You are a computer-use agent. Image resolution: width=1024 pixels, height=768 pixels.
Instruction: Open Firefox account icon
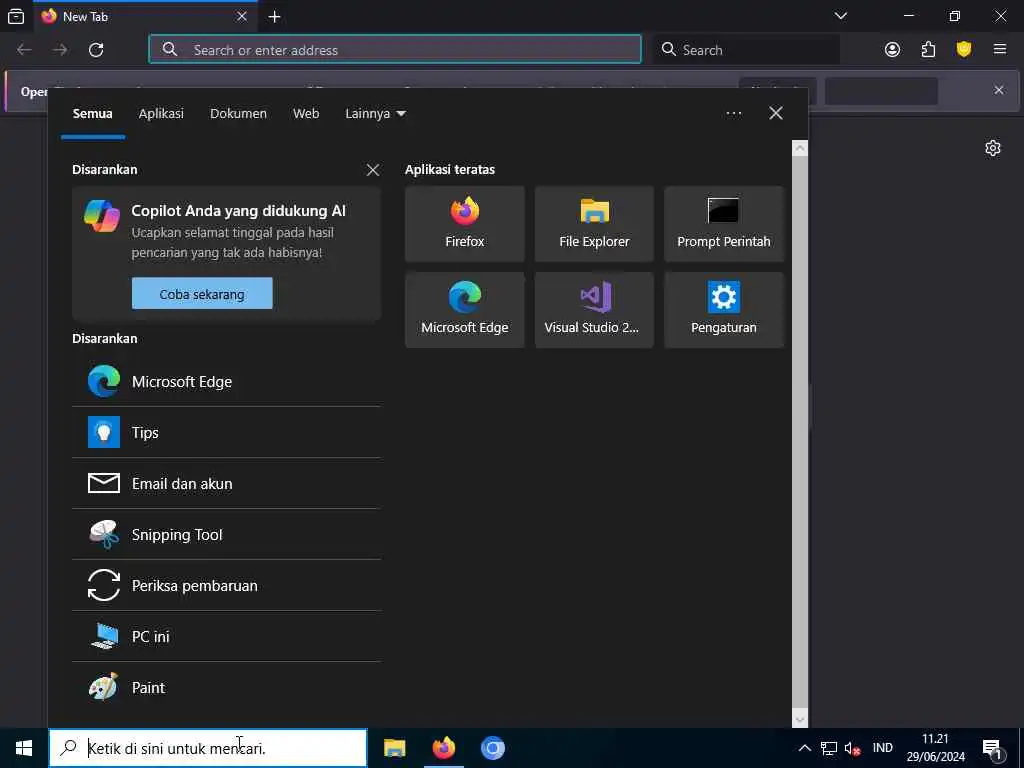892,50
